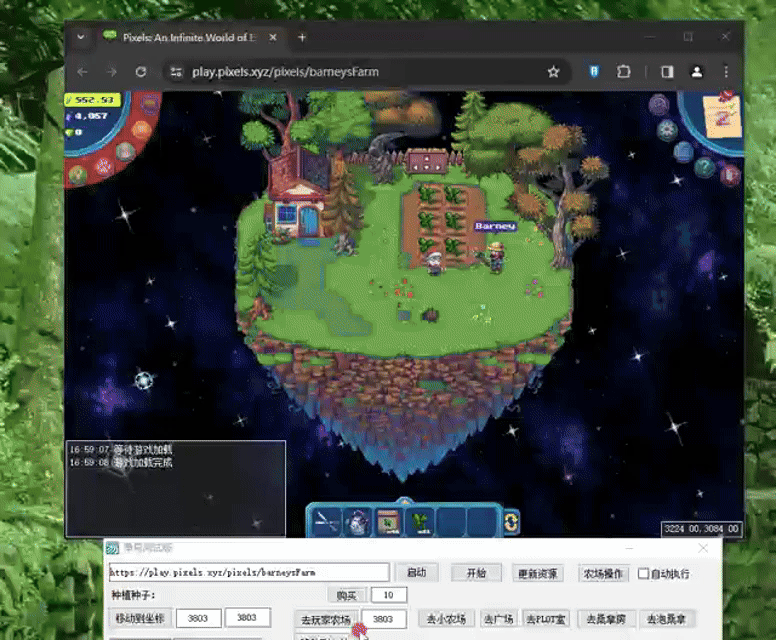Image resolution: width=776 pixels, height=640 pixels.
Task: Click the last 去 destination button
Action: click(667, 619)
